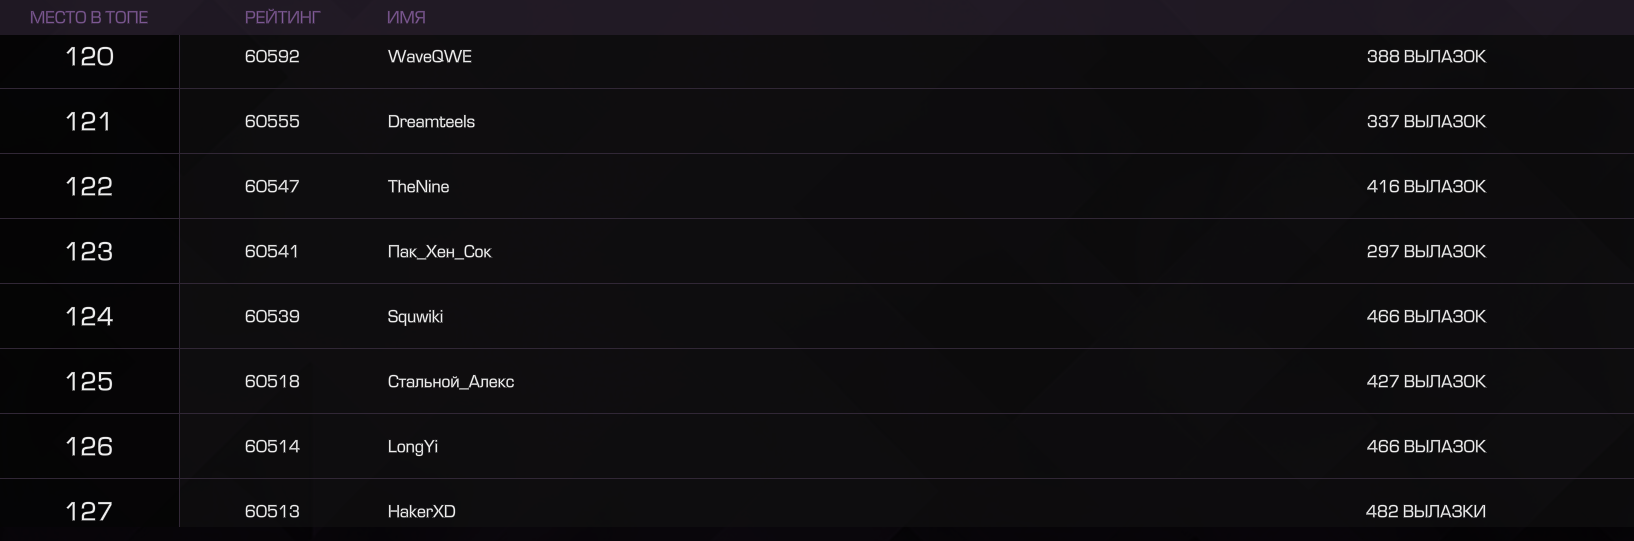Viewport: 1634px width, 541px height.
Task: Click "482 ВЫЛАЗКИ" for HakerXD
Action: [x=1426, y=512]
